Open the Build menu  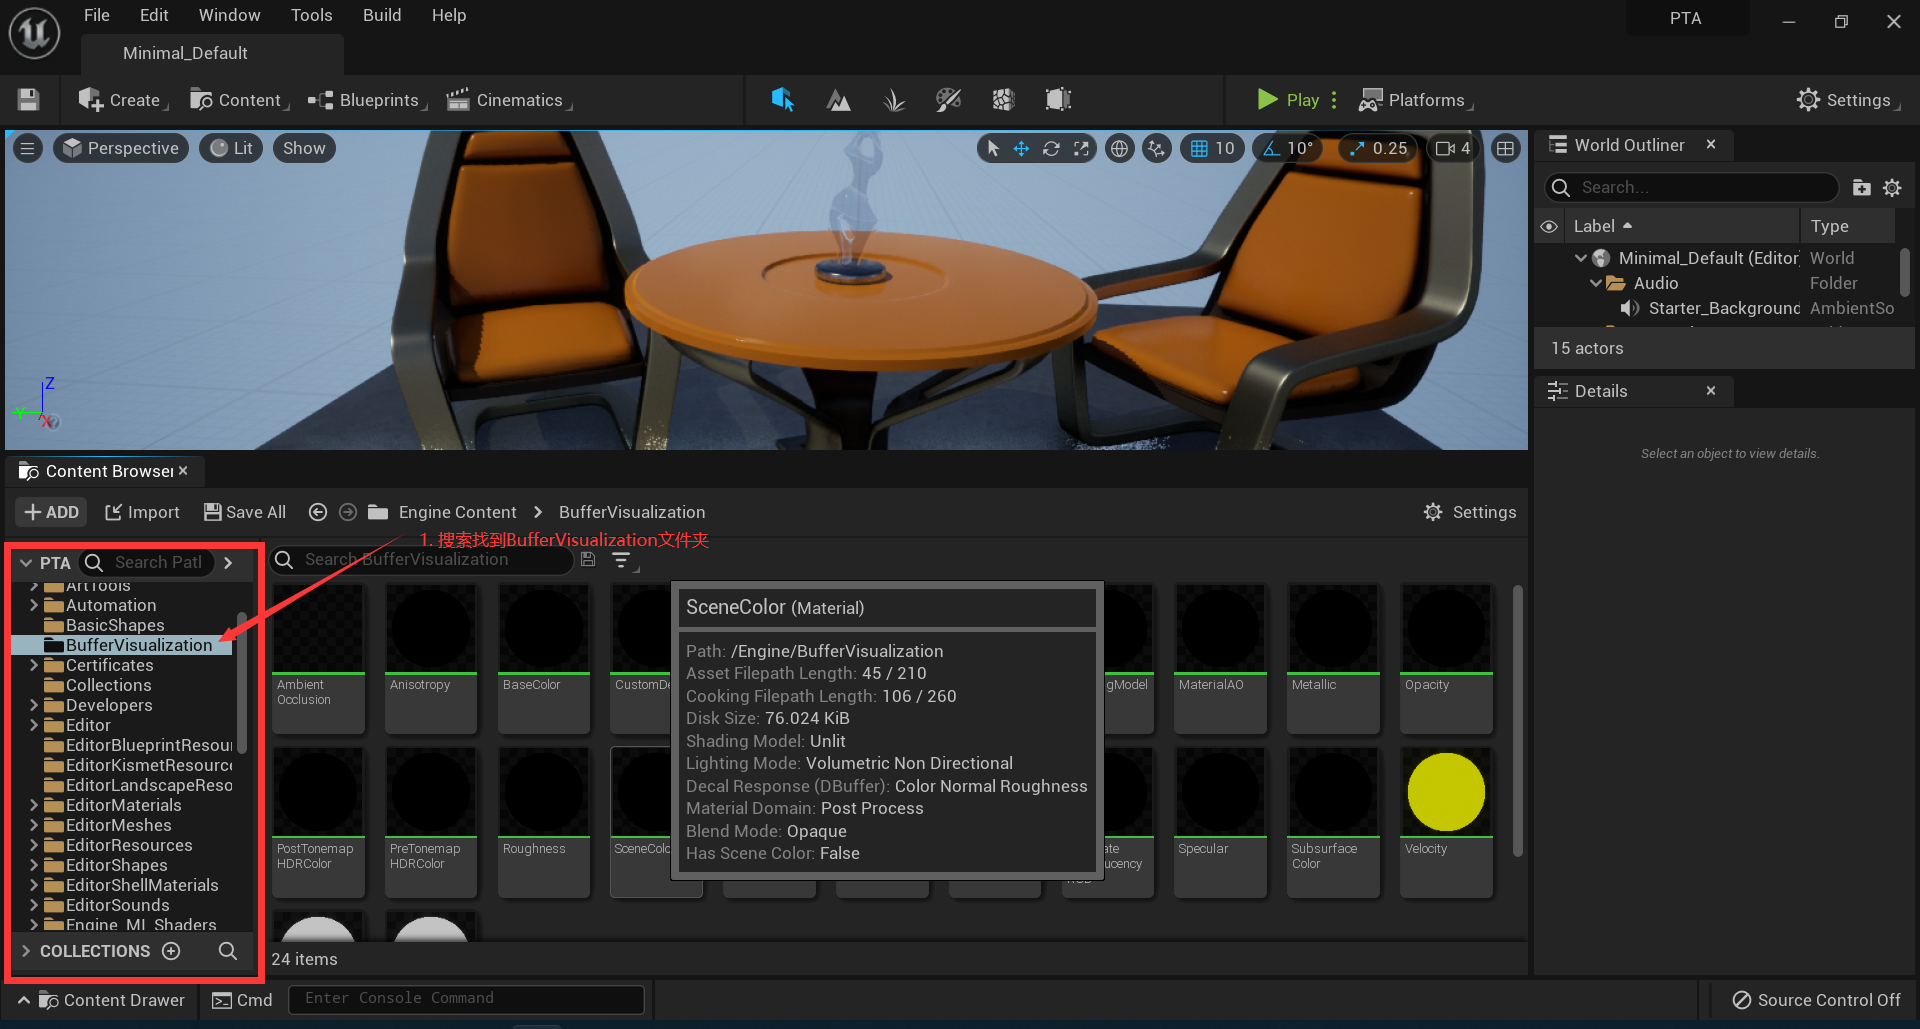point(381,15)
